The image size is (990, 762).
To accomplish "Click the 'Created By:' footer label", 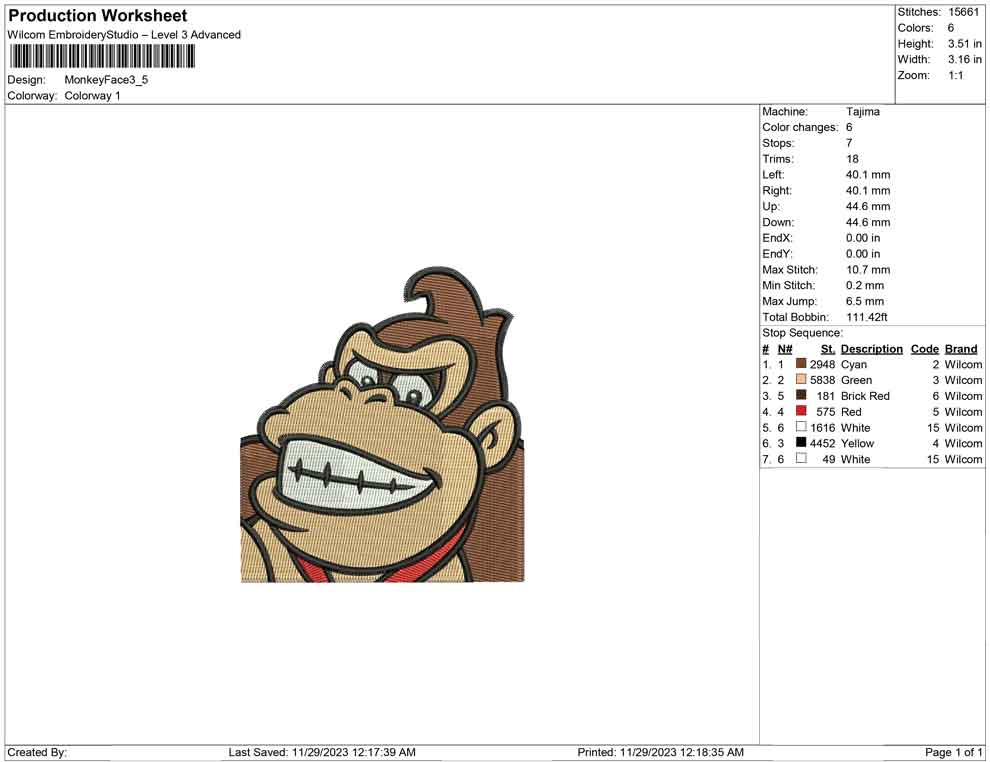I will pos(37,752).
